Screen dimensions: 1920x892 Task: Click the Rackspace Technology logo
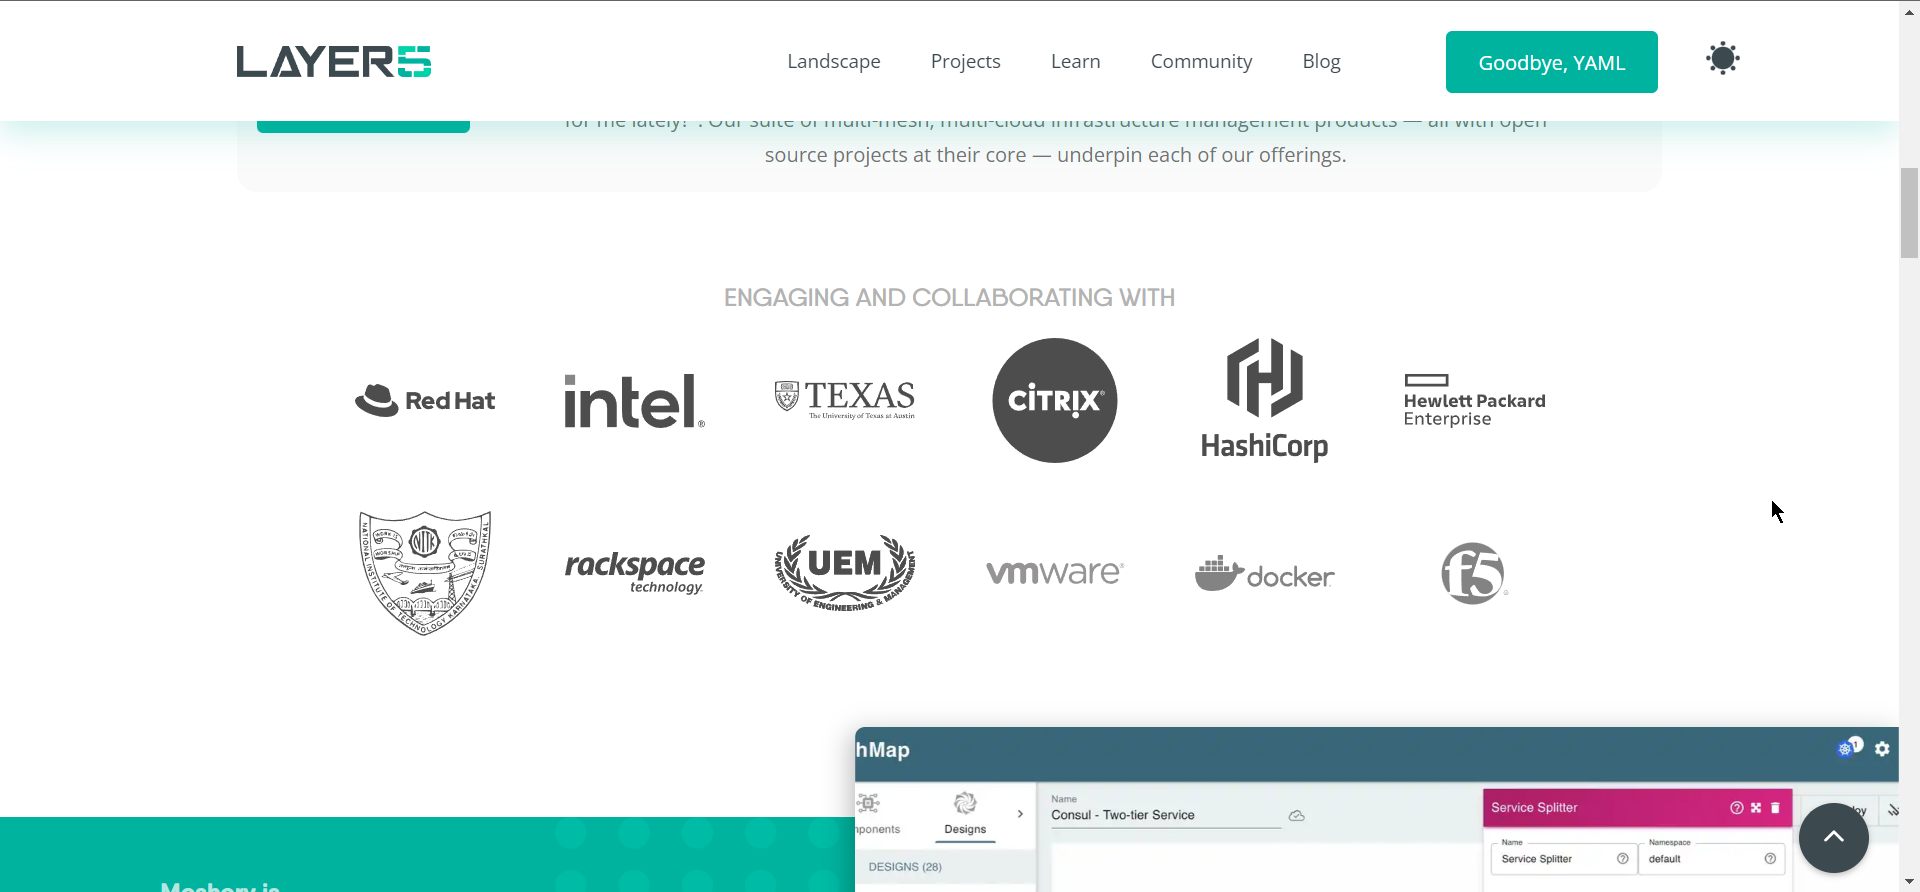click(634, 573)
